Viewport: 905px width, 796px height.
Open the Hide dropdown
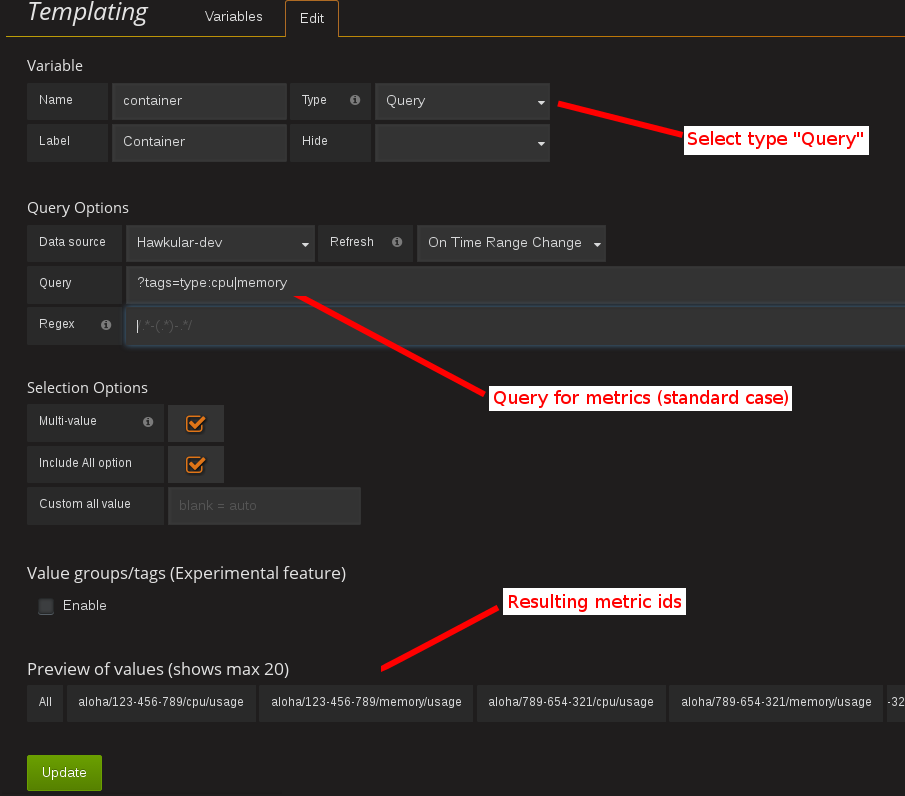pyautogui.click(x=462, y=143)
